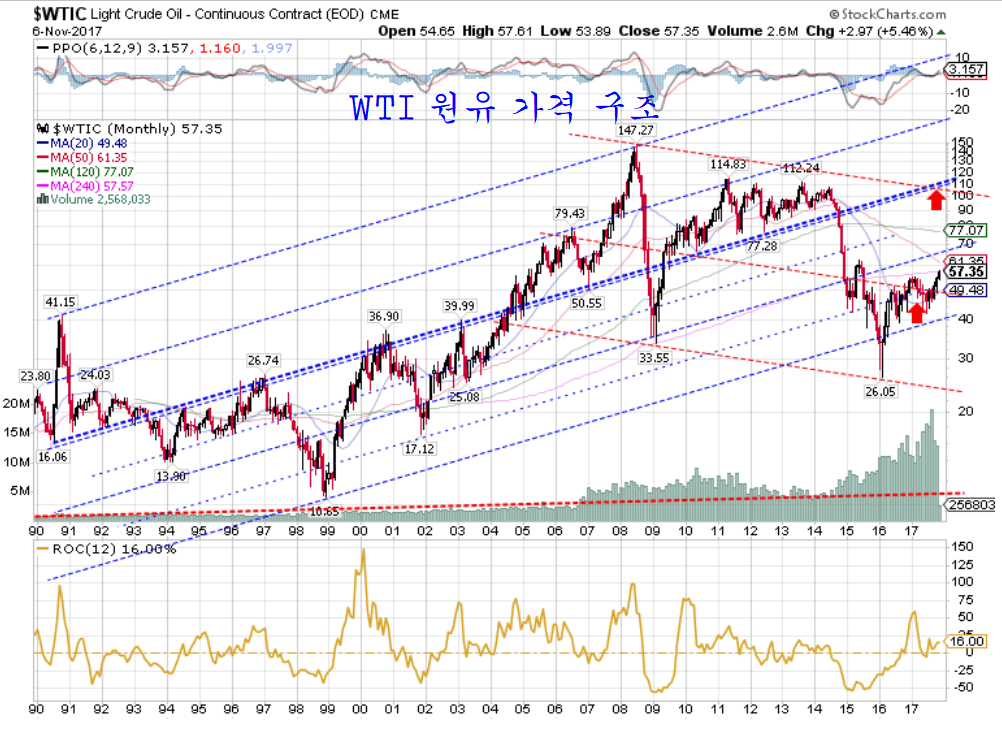Select the MA(50) 61.35 legend entry
This screenshot has width=1002, height=729.
coord(80,157)
